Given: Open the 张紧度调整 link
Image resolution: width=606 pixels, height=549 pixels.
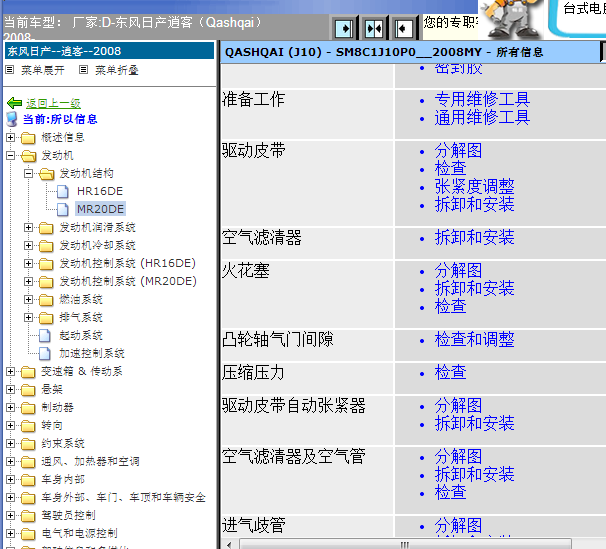Looking at the screenshot, I should tap(474, 187).
